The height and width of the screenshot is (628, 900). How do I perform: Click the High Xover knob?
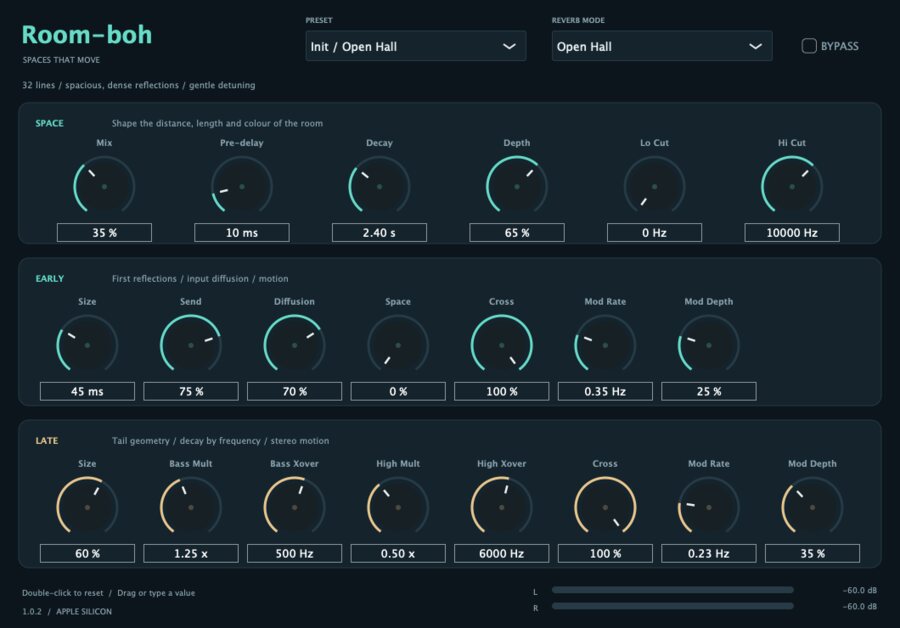point(502,507)
